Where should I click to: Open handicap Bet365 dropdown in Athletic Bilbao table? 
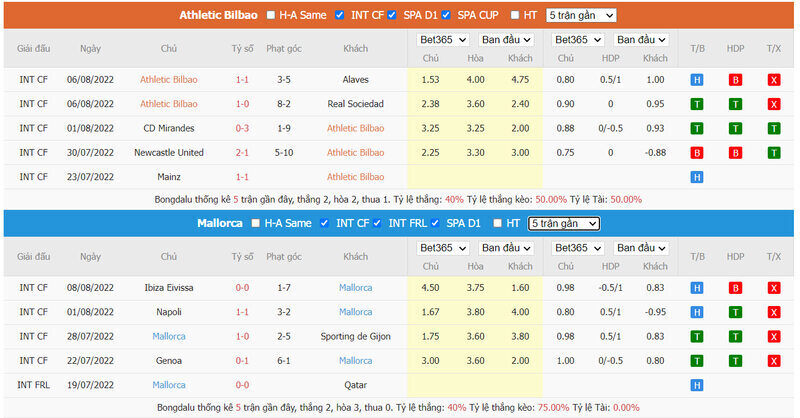point(578,40)
